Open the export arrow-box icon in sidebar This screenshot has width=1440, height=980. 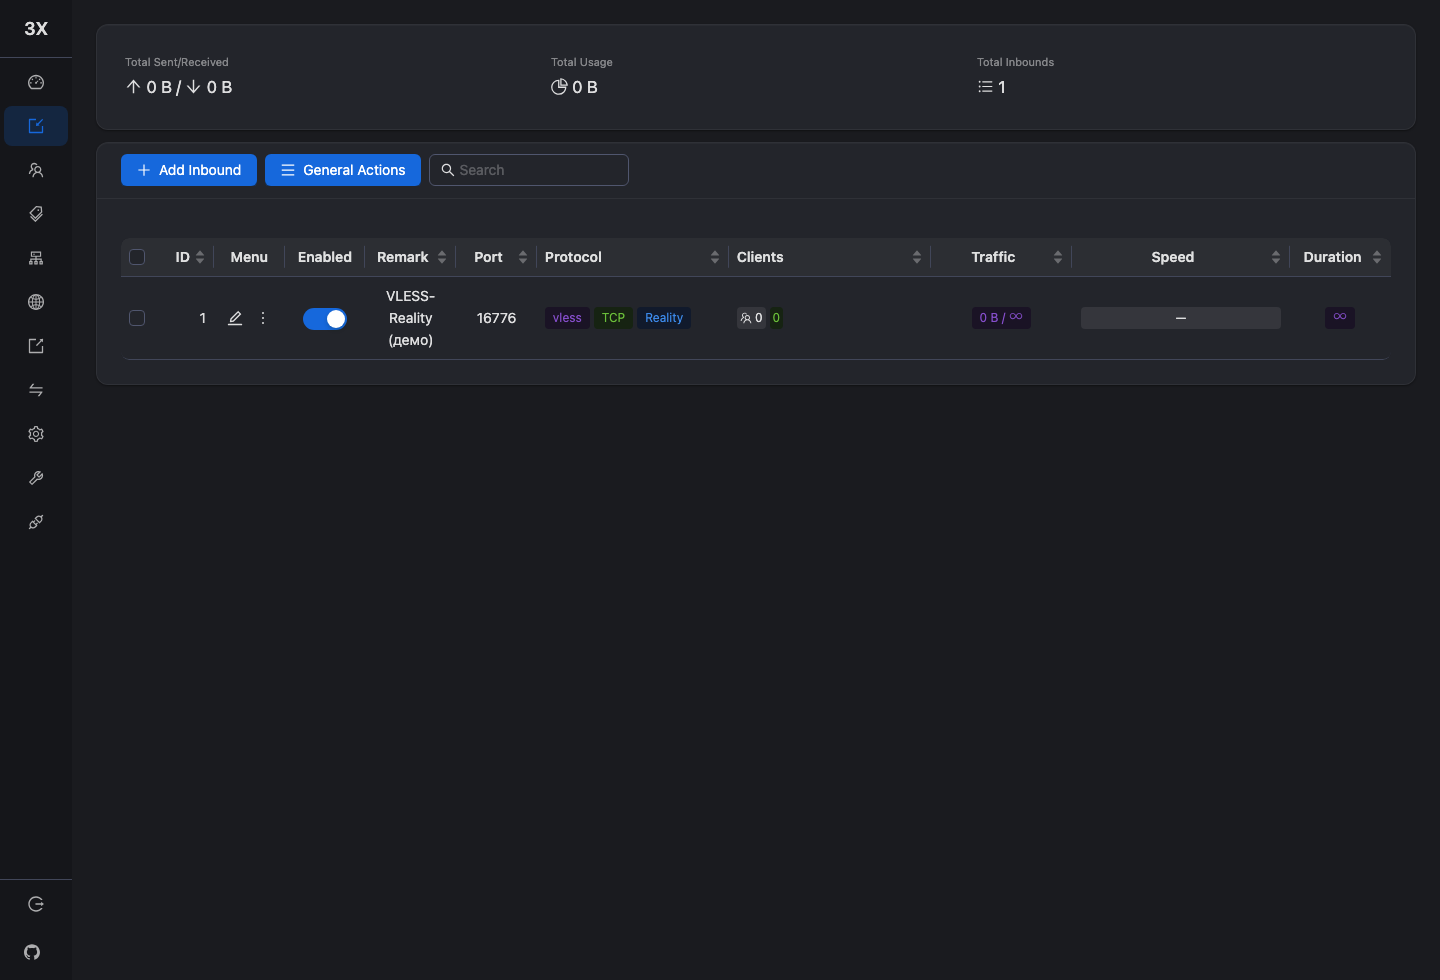point(36,346)
